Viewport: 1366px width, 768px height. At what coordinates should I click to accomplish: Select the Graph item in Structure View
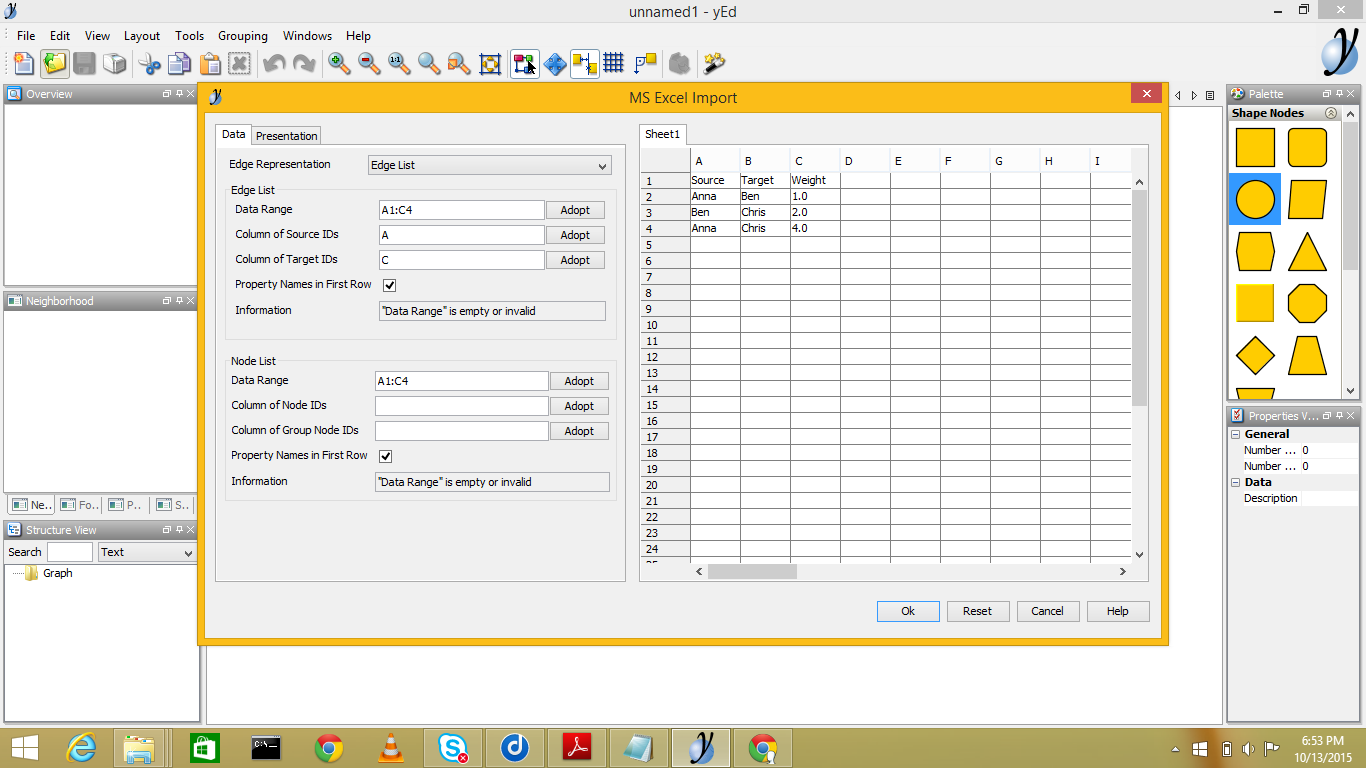click(57, 573)
